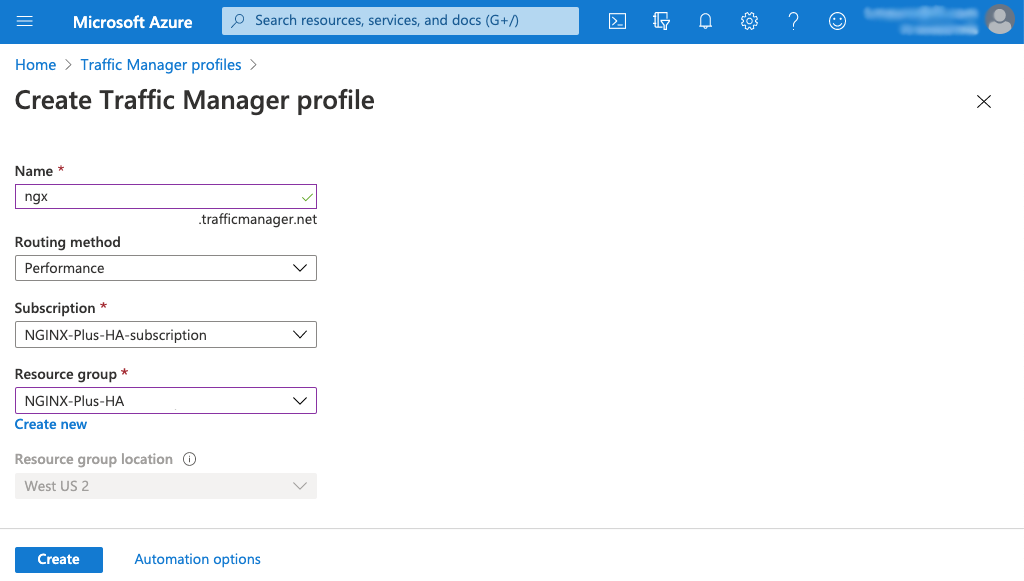Open the portal hamburger menu

tap(25, 22)
